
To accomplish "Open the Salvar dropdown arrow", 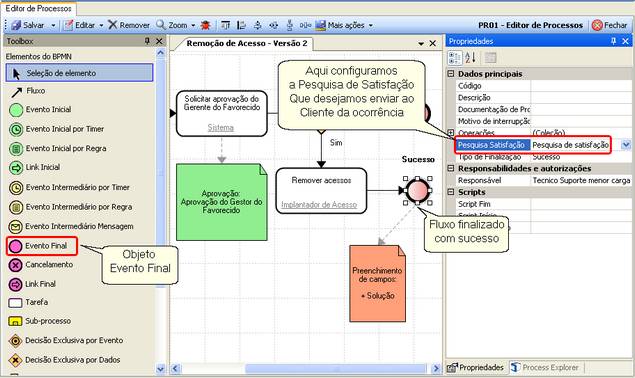I will pyautogui.click(x=53, y=26).
